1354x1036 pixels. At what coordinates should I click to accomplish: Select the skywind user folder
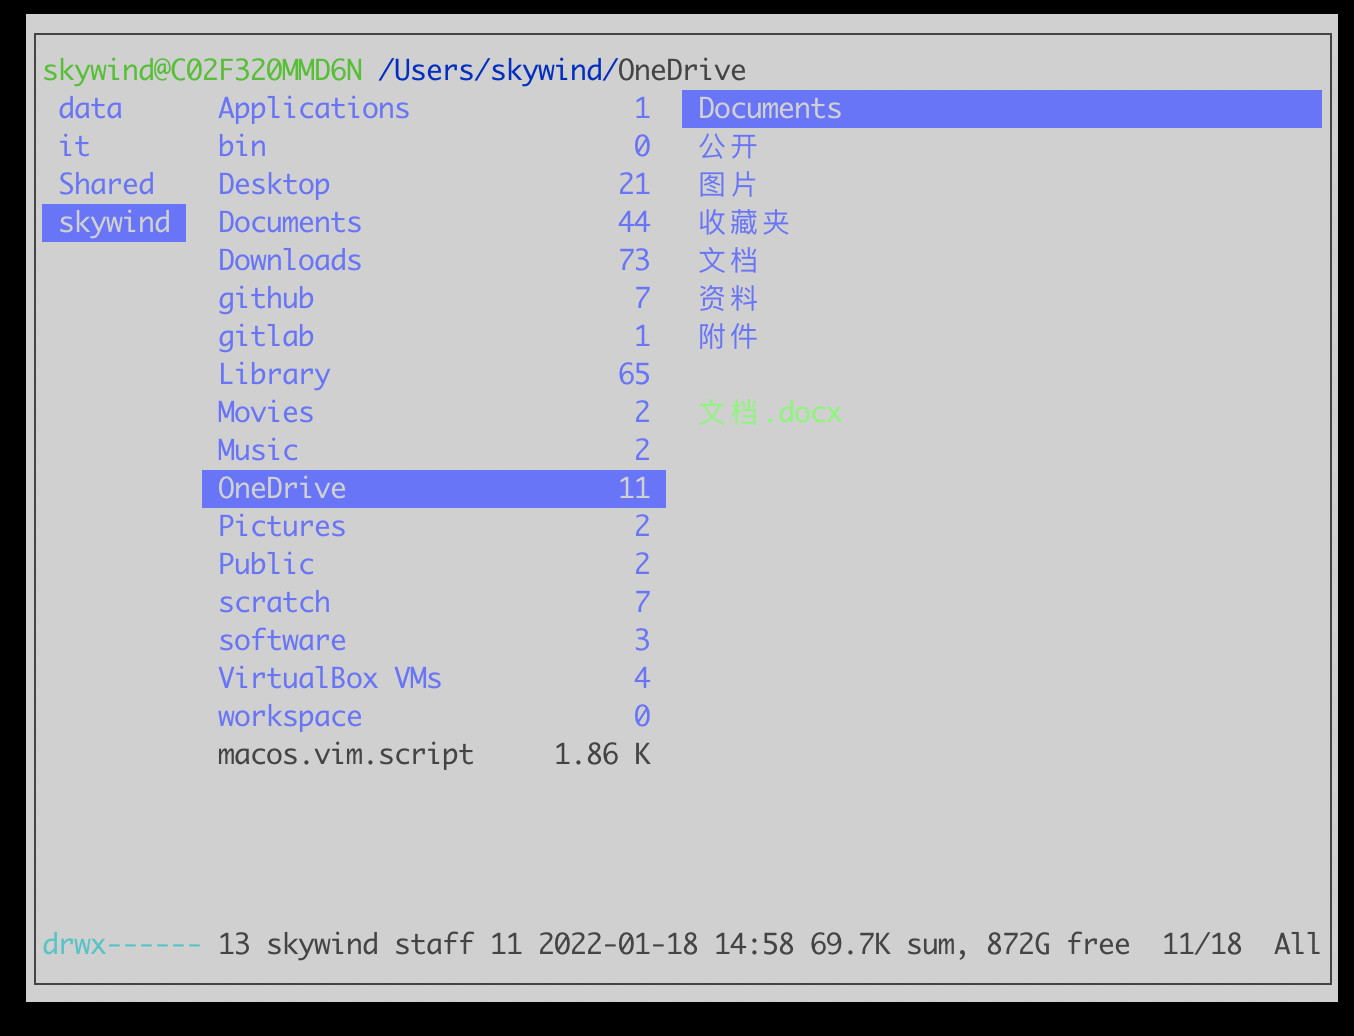pyautogui.click(x=113, y=222)
